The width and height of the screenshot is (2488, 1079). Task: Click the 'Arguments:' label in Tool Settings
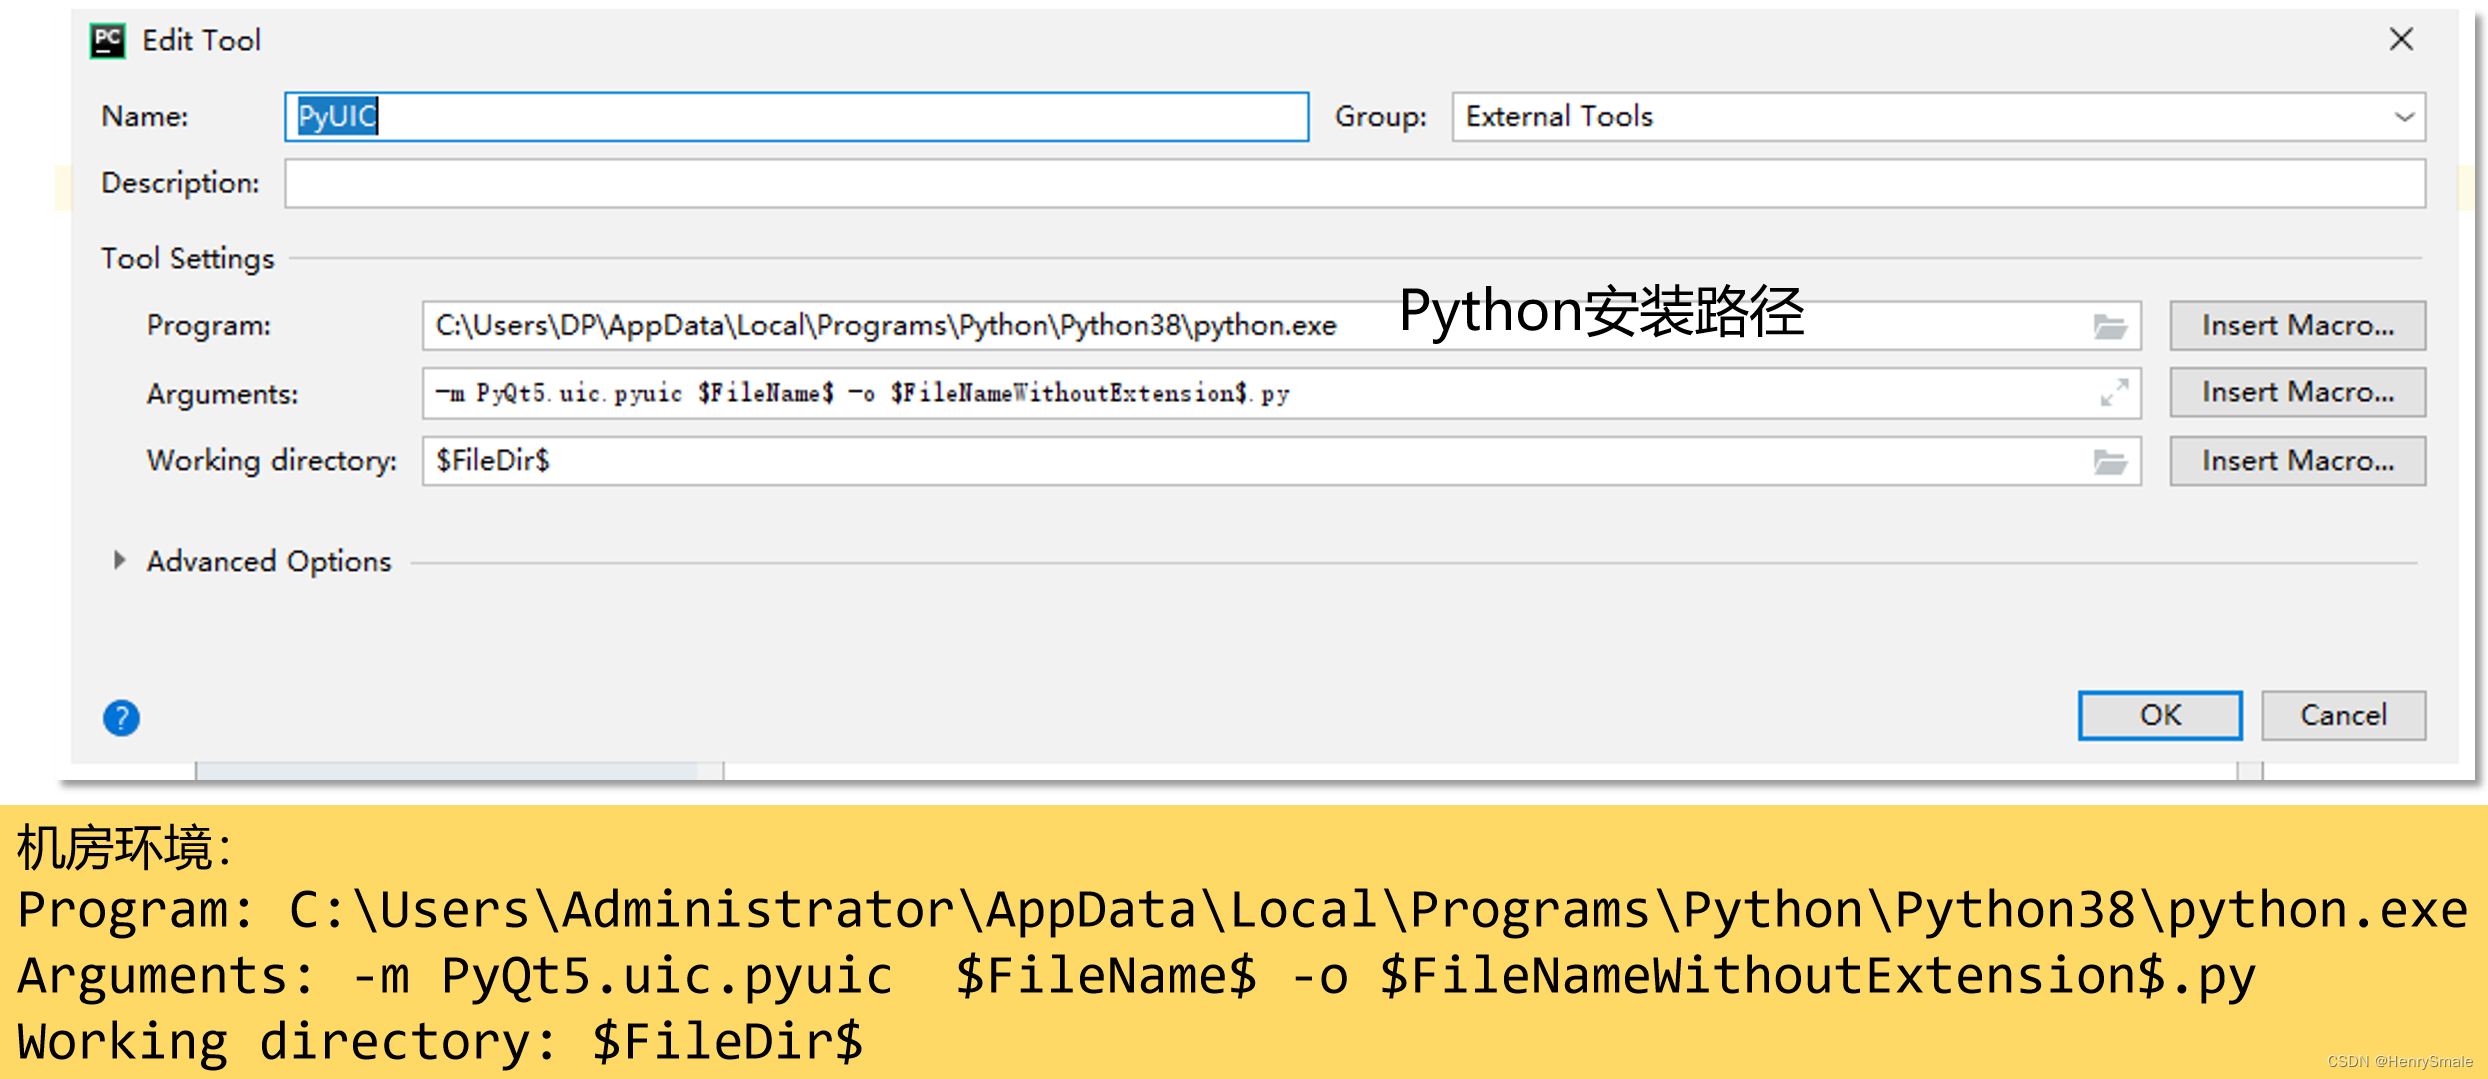pos(222,394)
